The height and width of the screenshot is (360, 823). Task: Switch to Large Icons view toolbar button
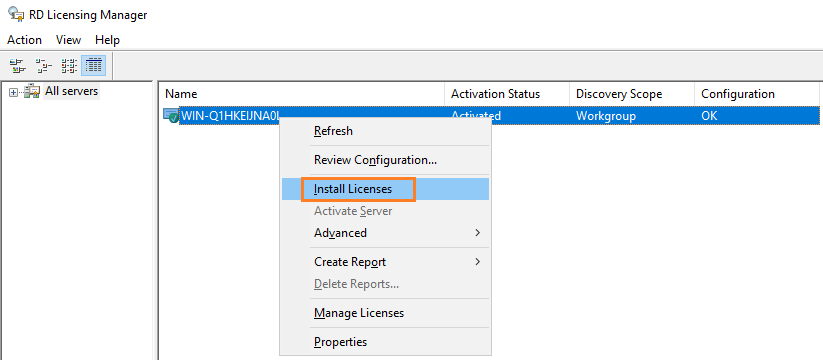[18, 66]
